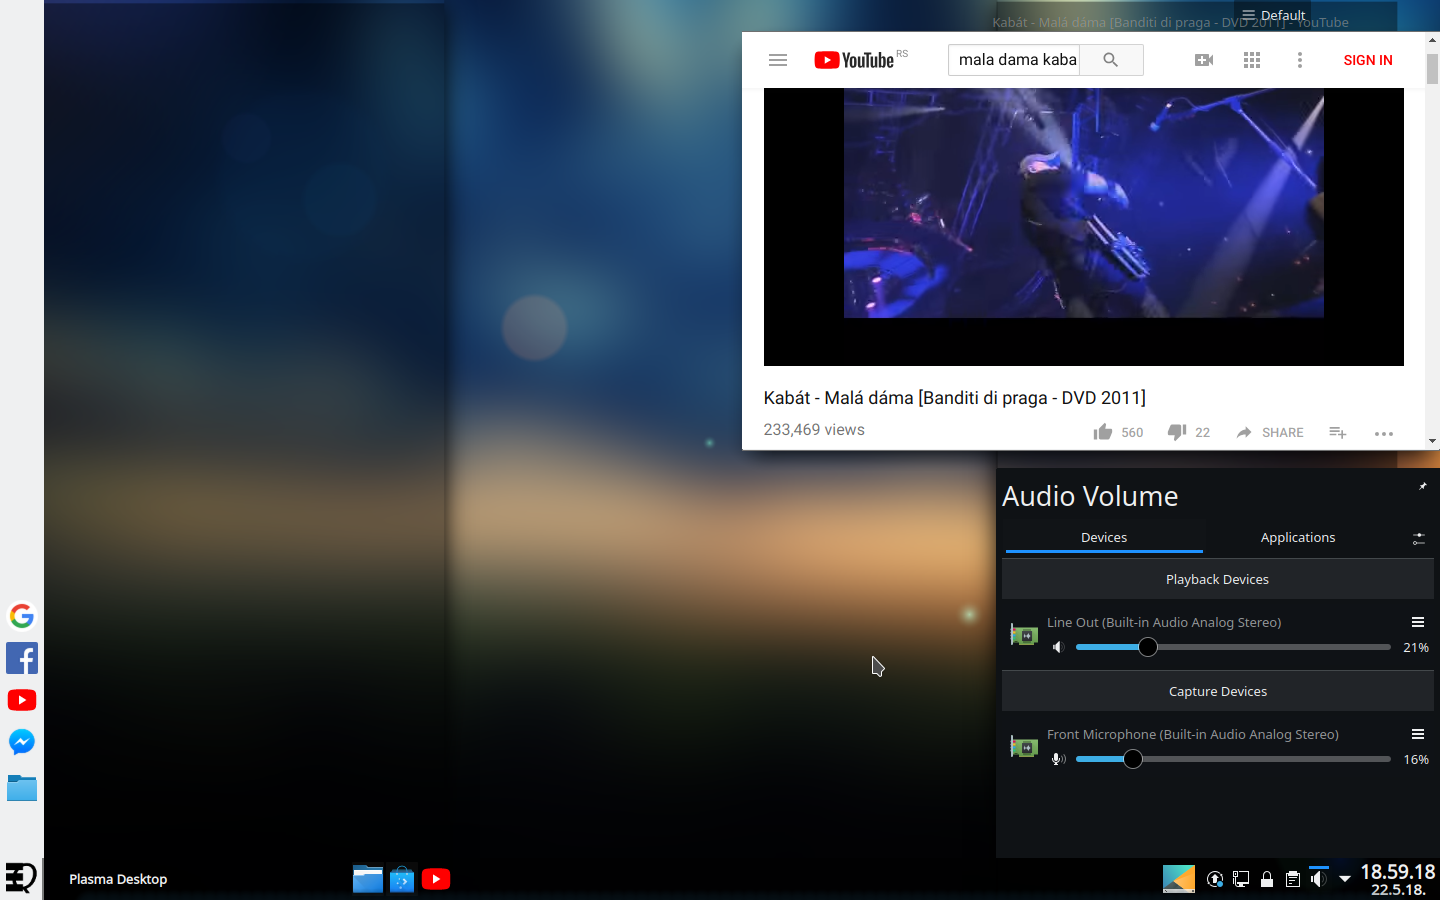Click the Front Microphone sound card icon

1024,746
